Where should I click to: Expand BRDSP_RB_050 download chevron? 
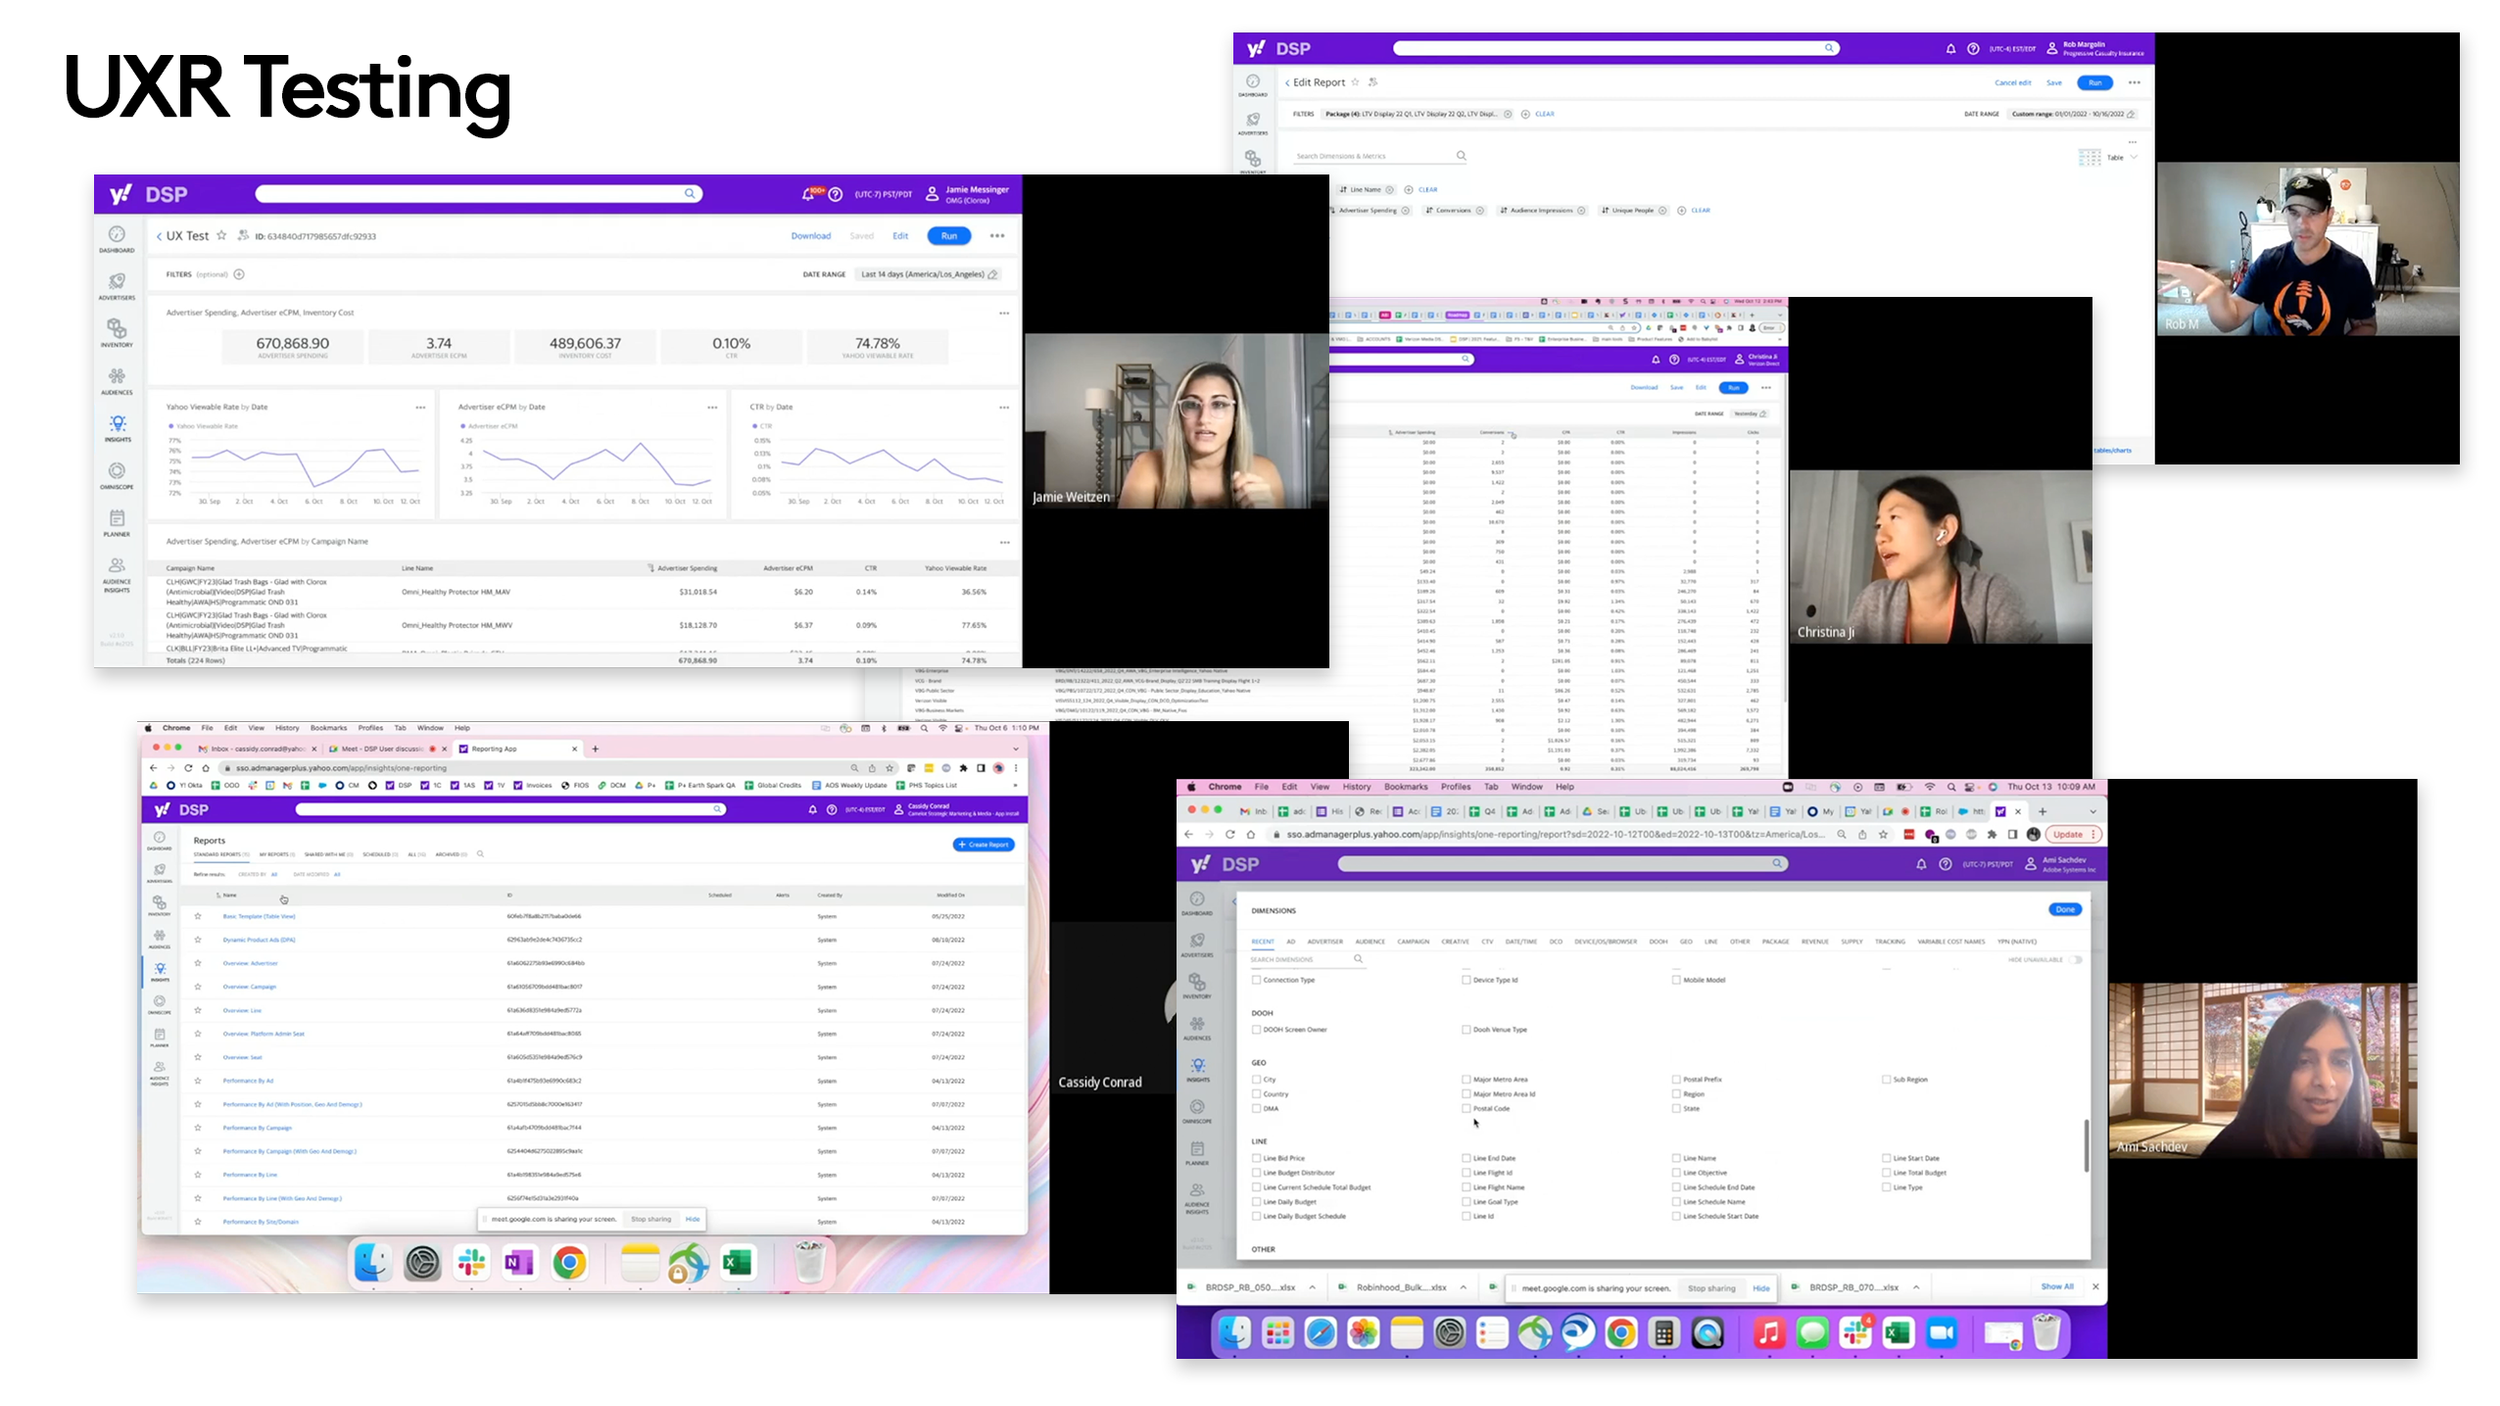1312,1288
